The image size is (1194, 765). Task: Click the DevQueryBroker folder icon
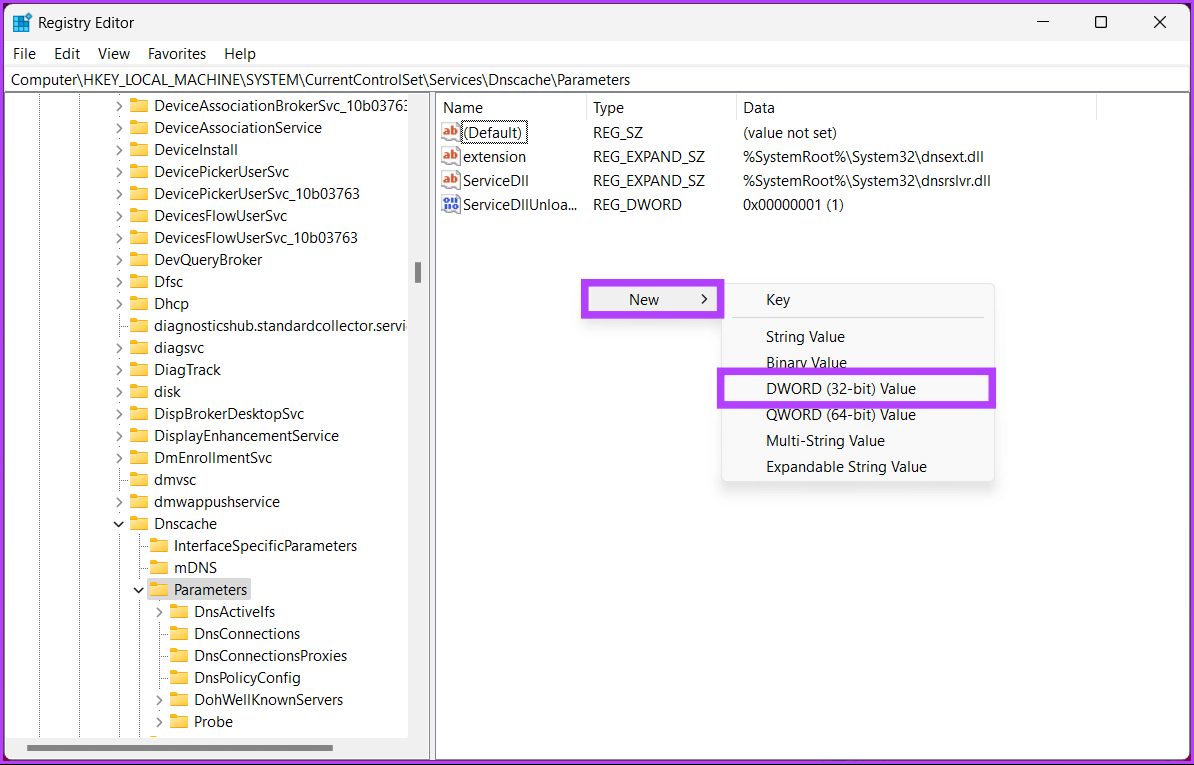[x=139, y=260]
